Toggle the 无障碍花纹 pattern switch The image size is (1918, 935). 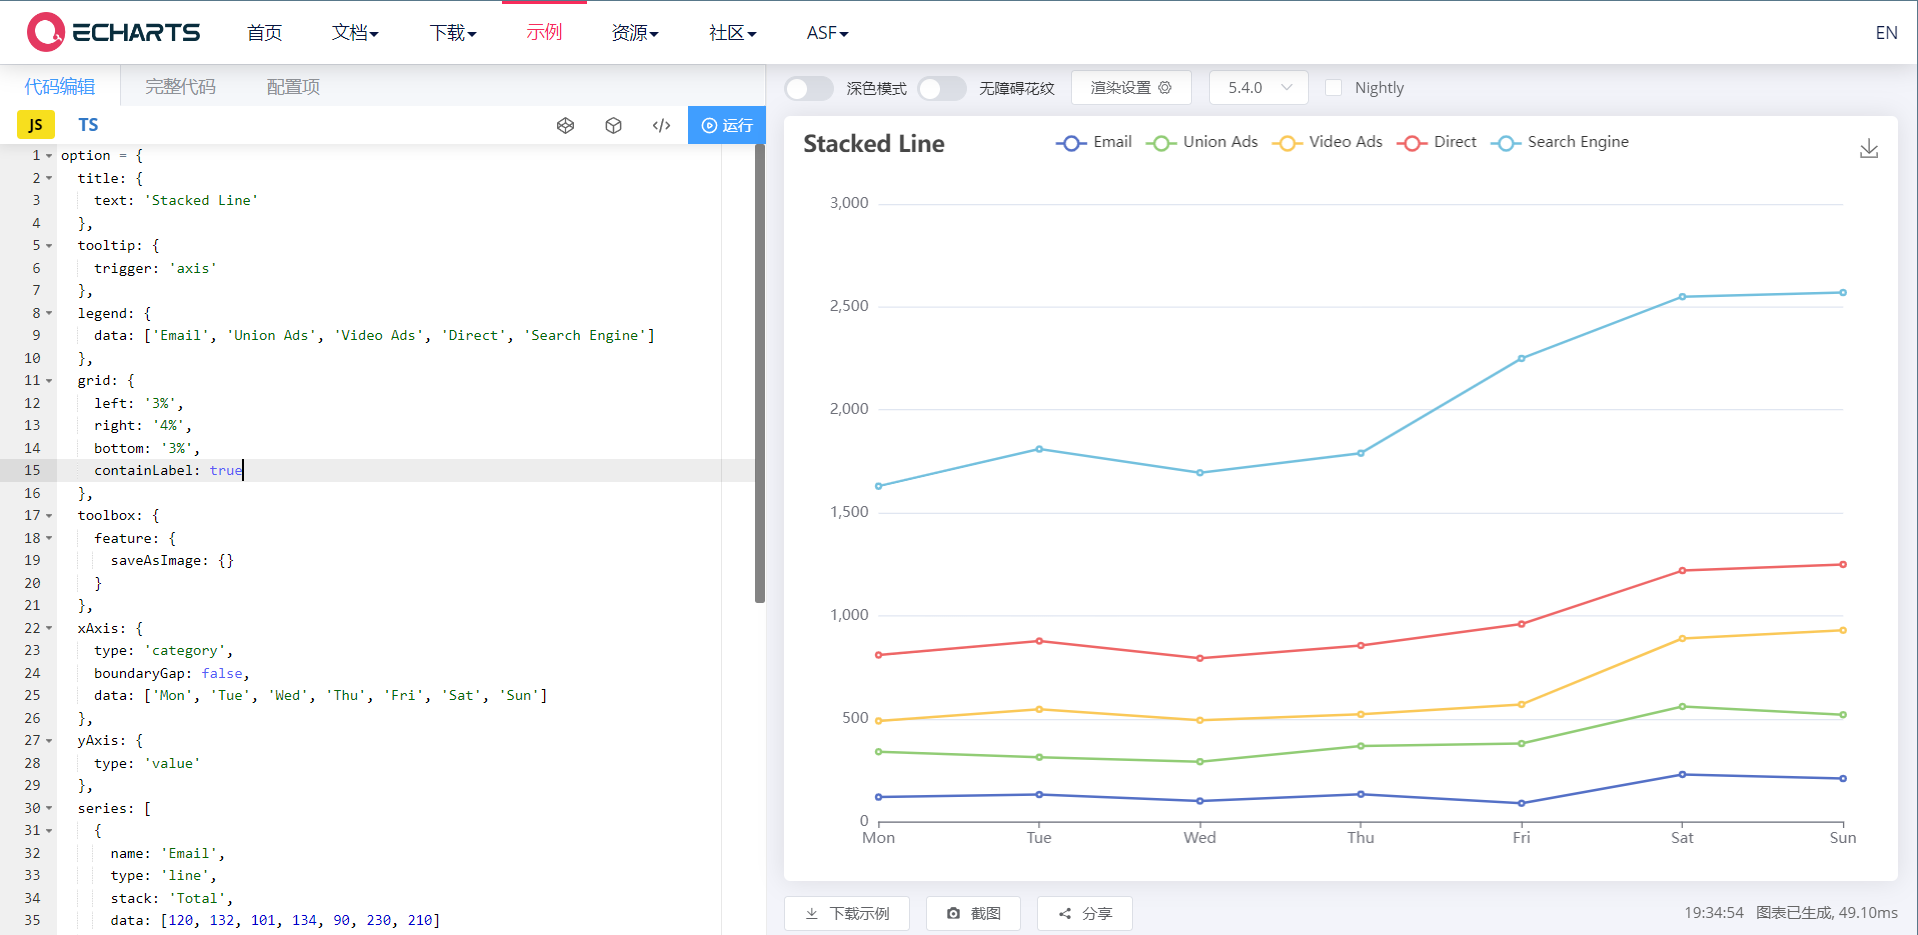coord(942,88)
